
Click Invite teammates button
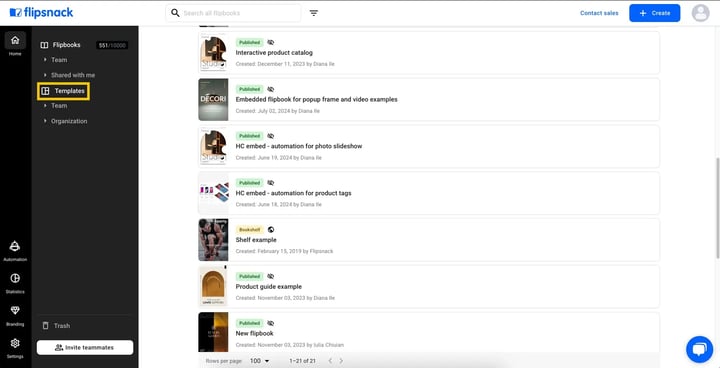pyautogui.click(x=85, y=348)
